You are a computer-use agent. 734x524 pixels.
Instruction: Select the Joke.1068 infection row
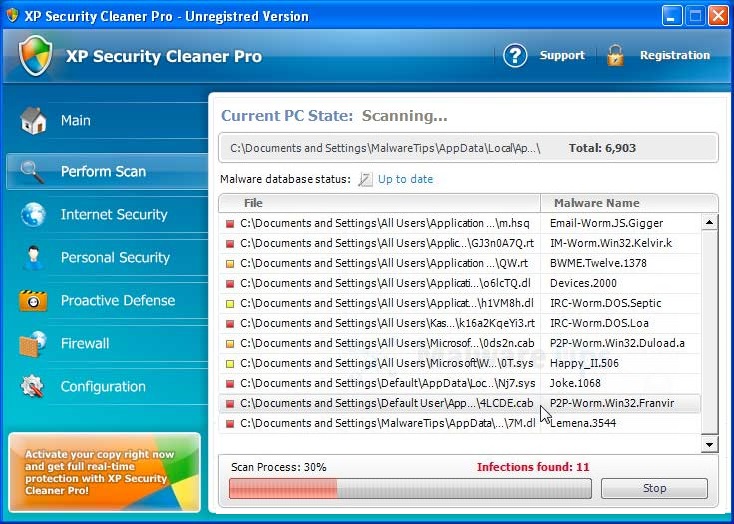[x=460, y=383]
